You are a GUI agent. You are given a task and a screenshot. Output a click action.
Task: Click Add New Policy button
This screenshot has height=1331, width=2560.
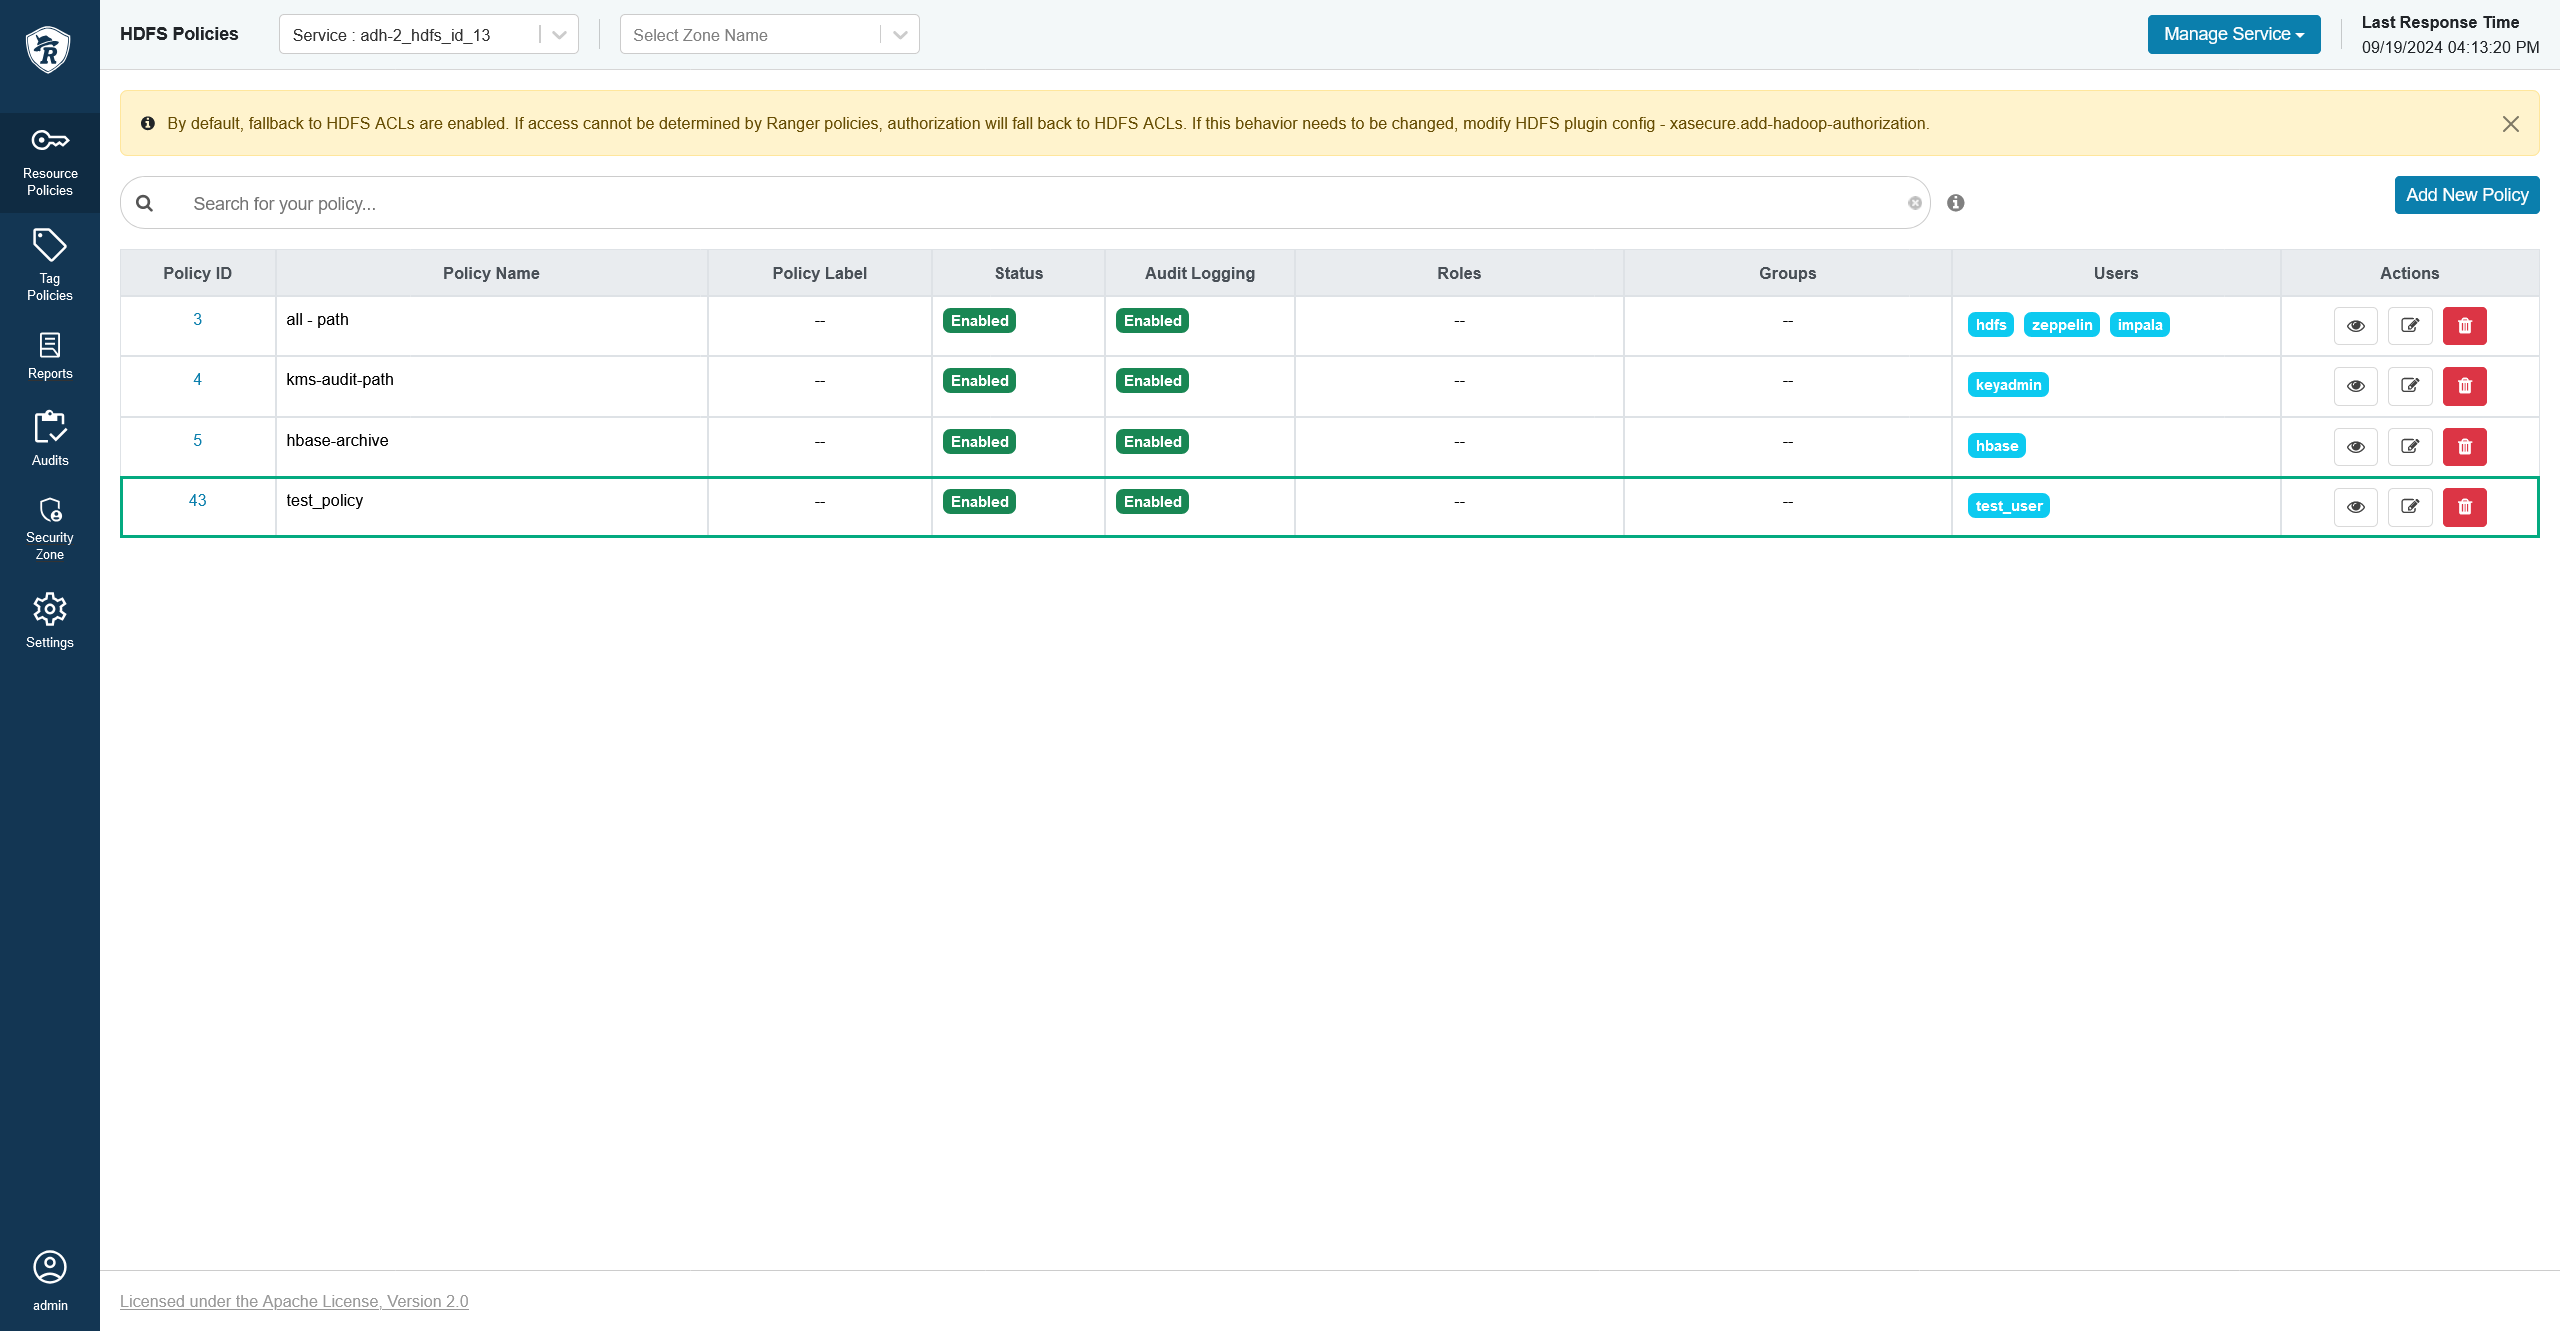[x=2466, y=195]
